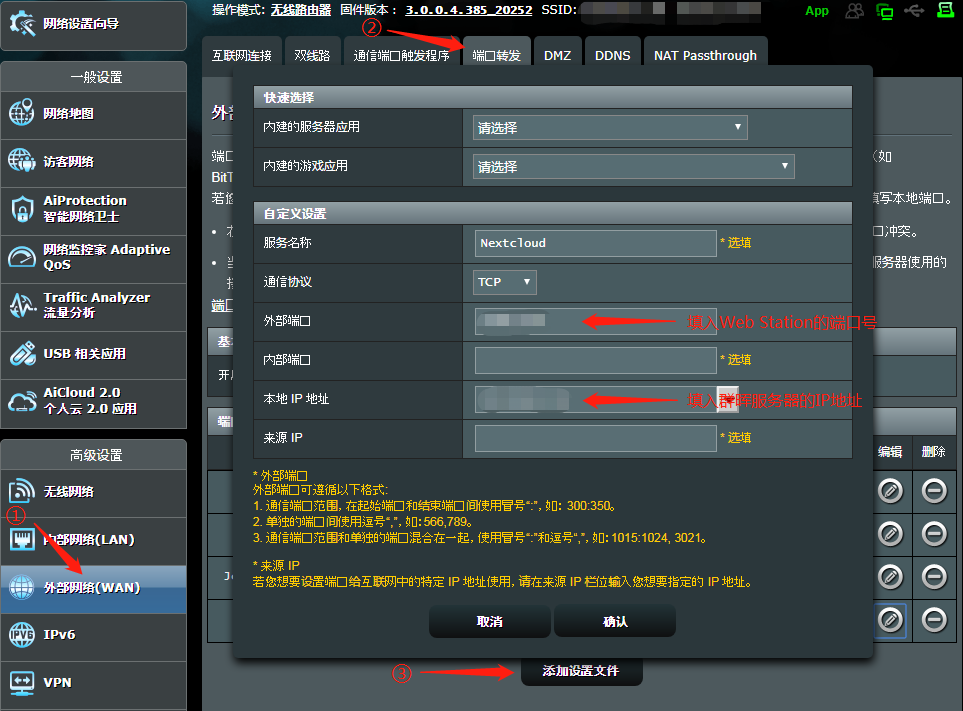
Task: Switch to the Internet Connection (互联网连接) tab
Action: [241, 55]
